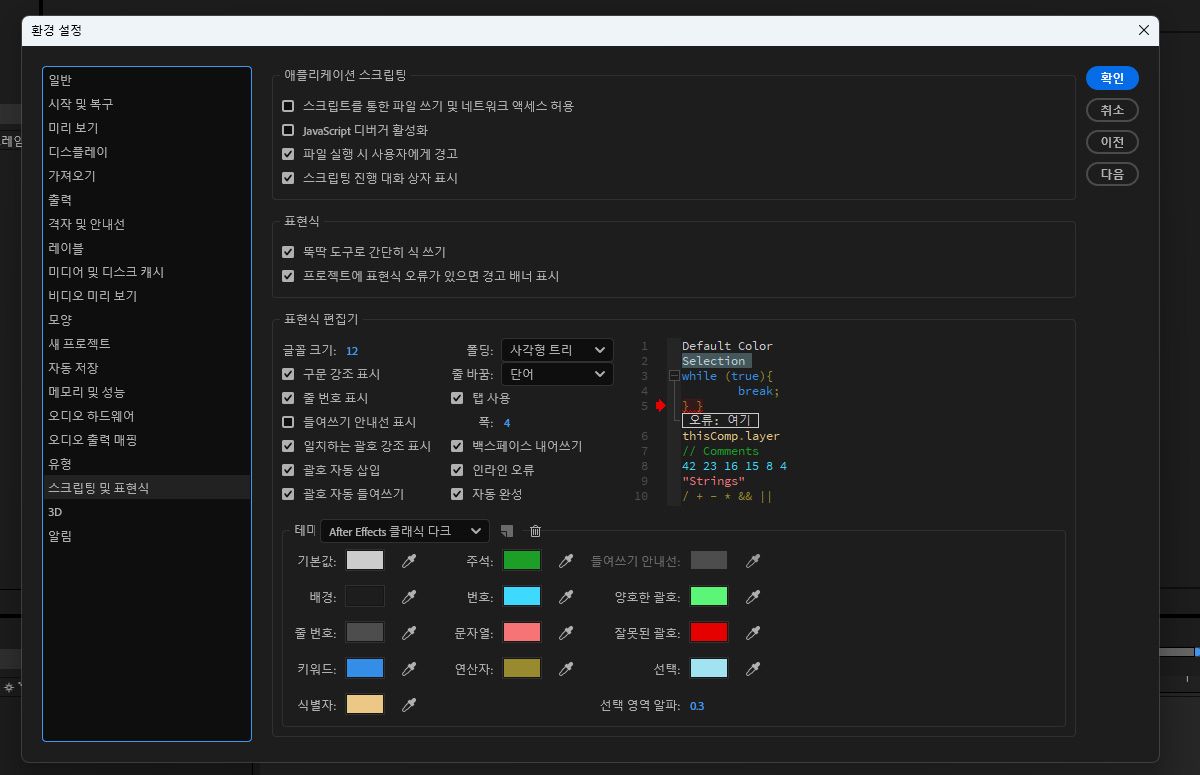Click the 배경 color swatch

pos(364,596)
